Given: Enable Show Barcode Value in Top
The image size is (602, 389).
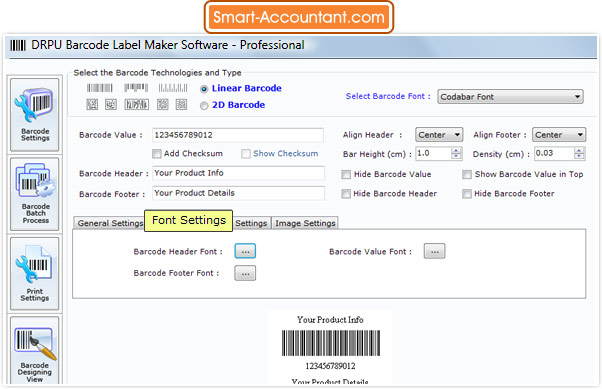Looking at the screenshot, I should tap(467, 175).
